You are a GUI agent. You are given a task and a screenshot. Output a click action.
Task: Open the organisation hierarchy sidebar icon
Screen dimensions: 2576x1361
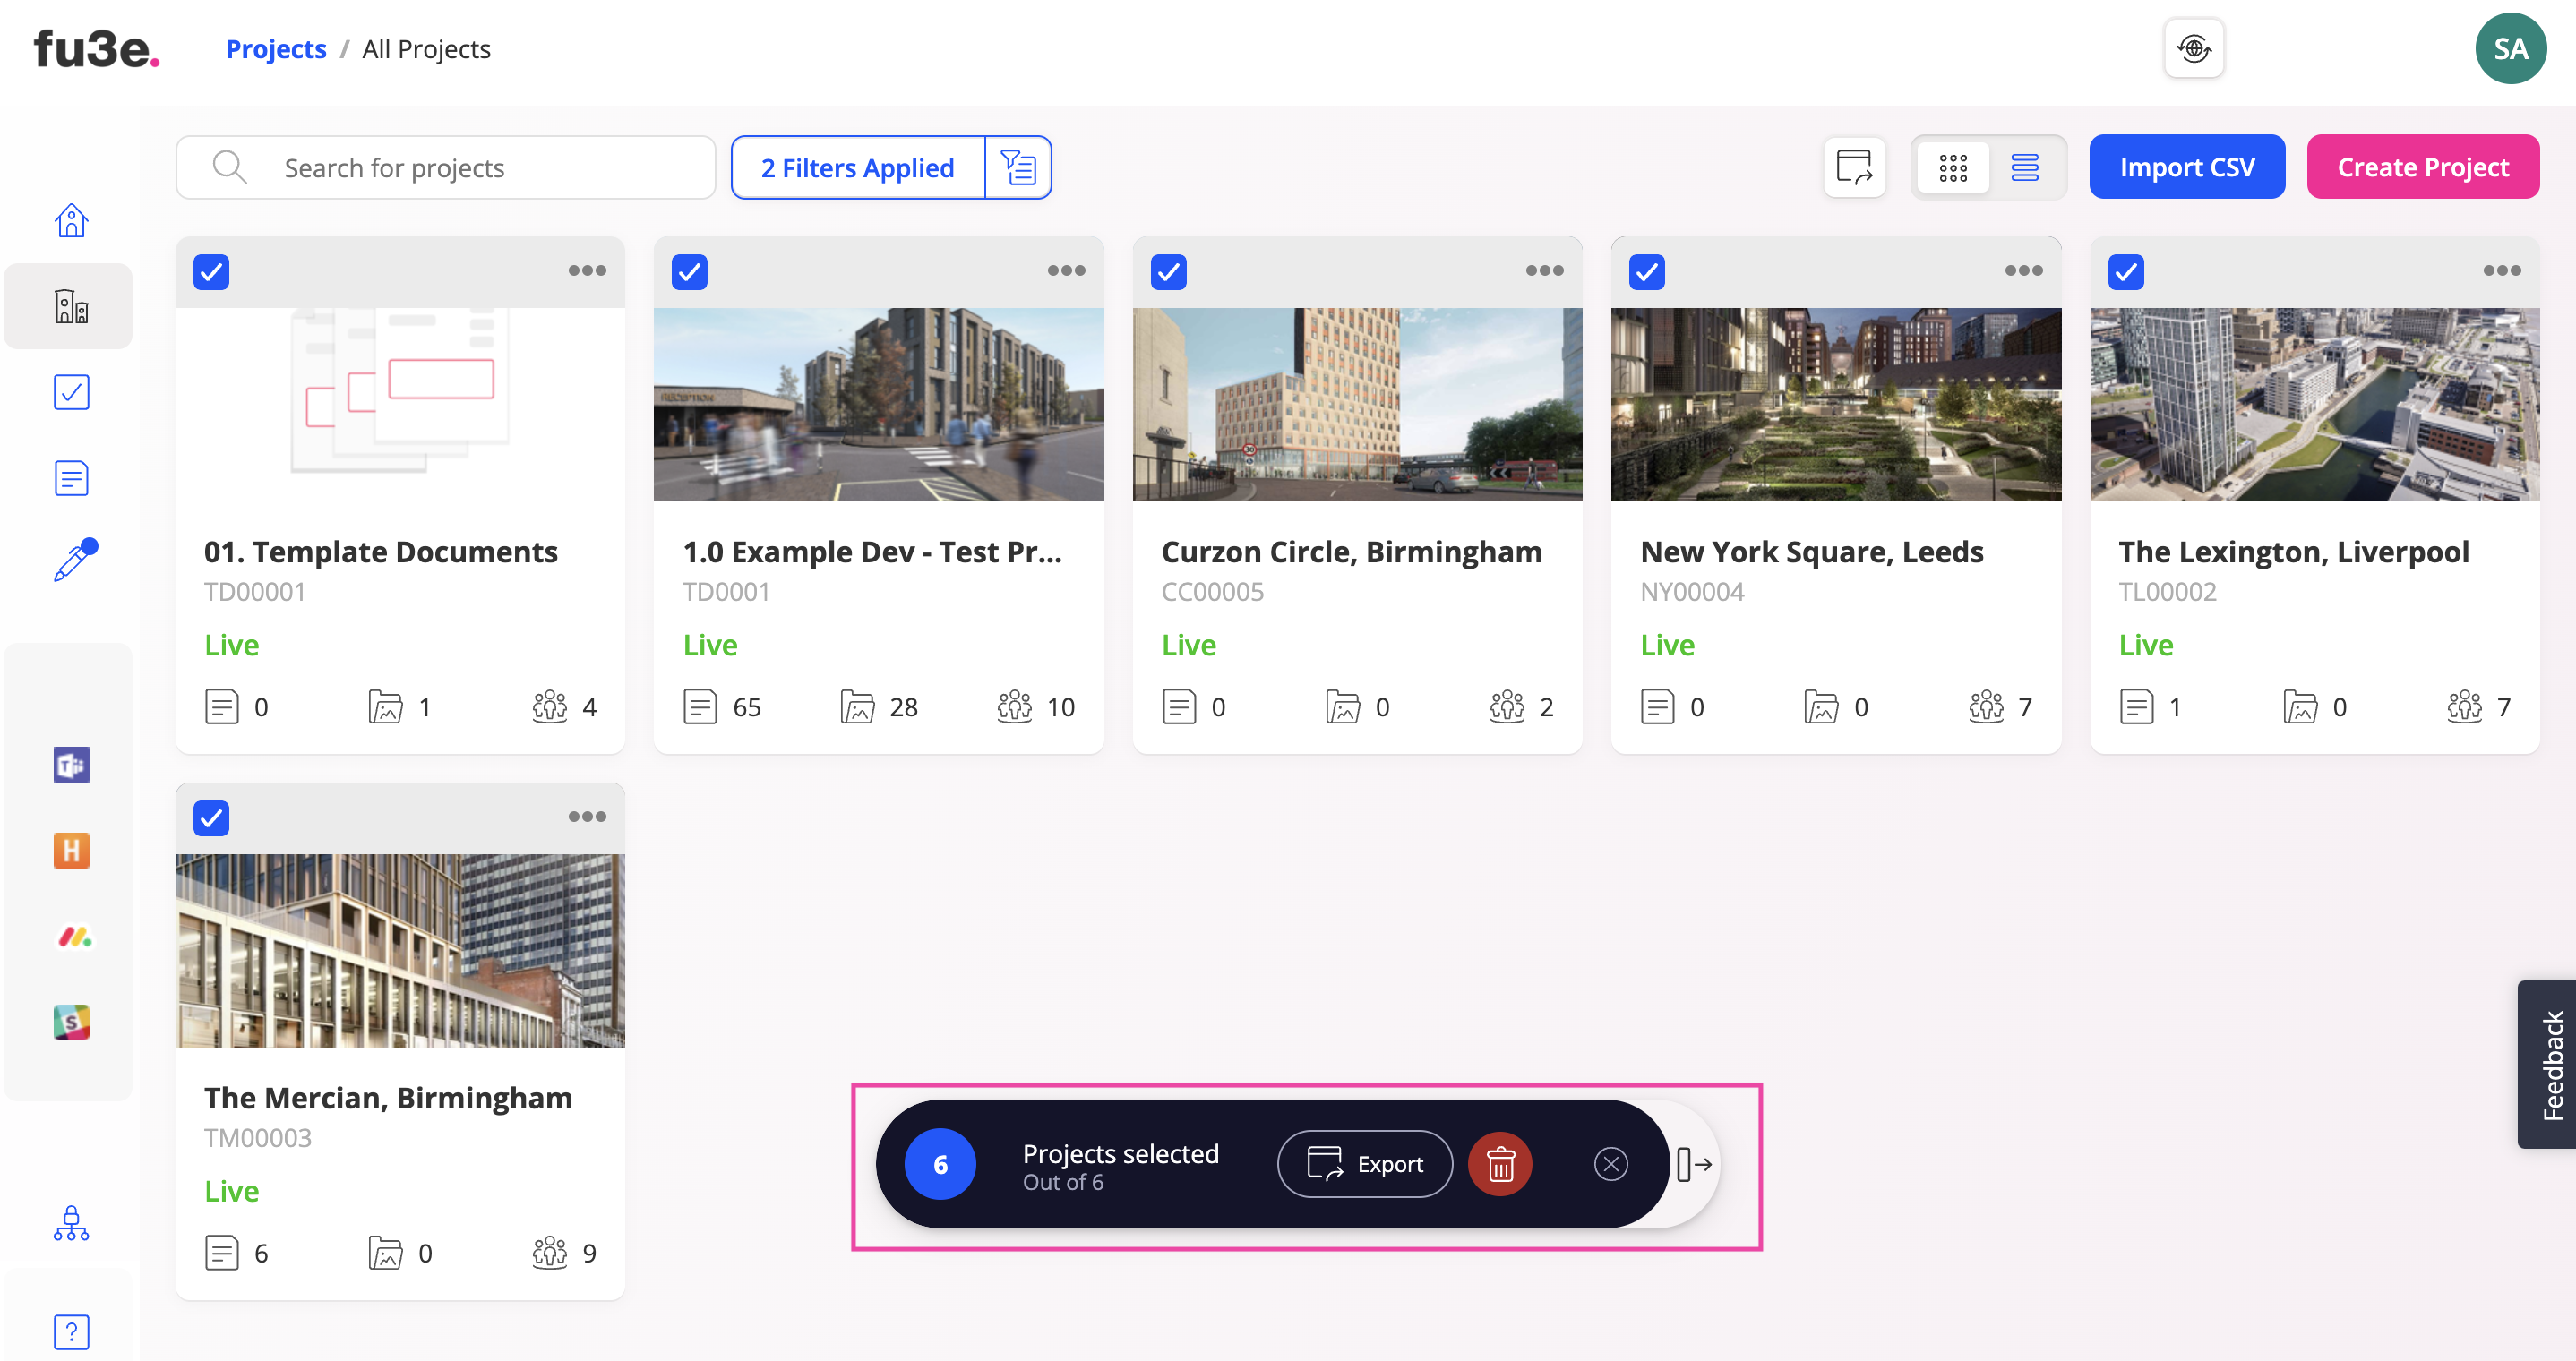tap(71, 1223)
